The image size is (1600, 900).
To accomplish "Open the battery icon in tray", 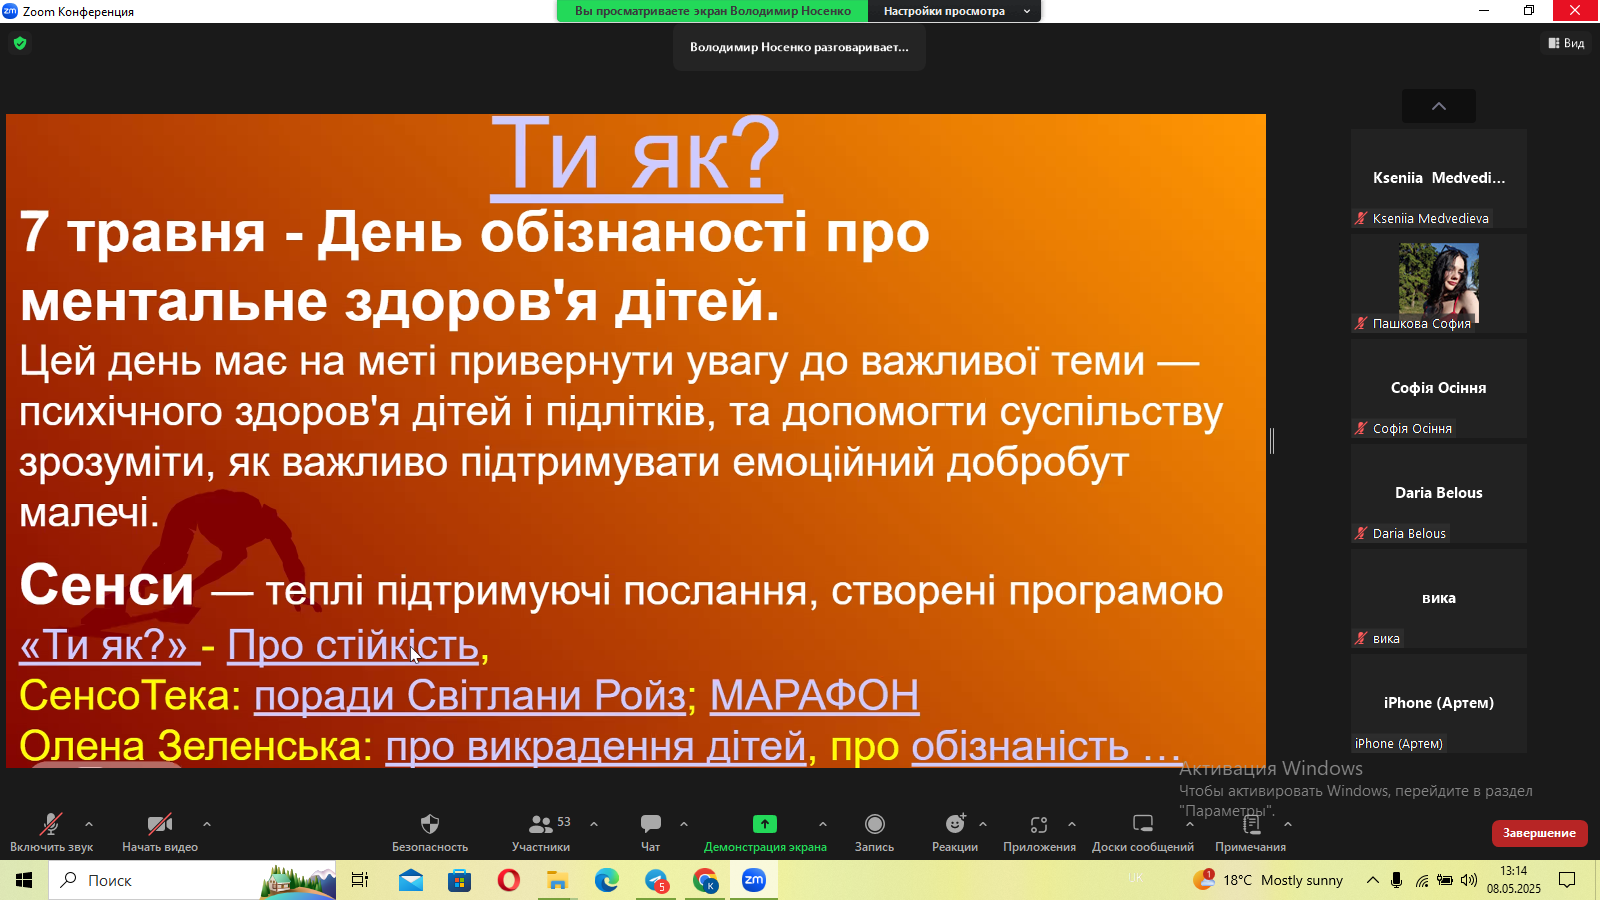I will tap(1445, 880).
